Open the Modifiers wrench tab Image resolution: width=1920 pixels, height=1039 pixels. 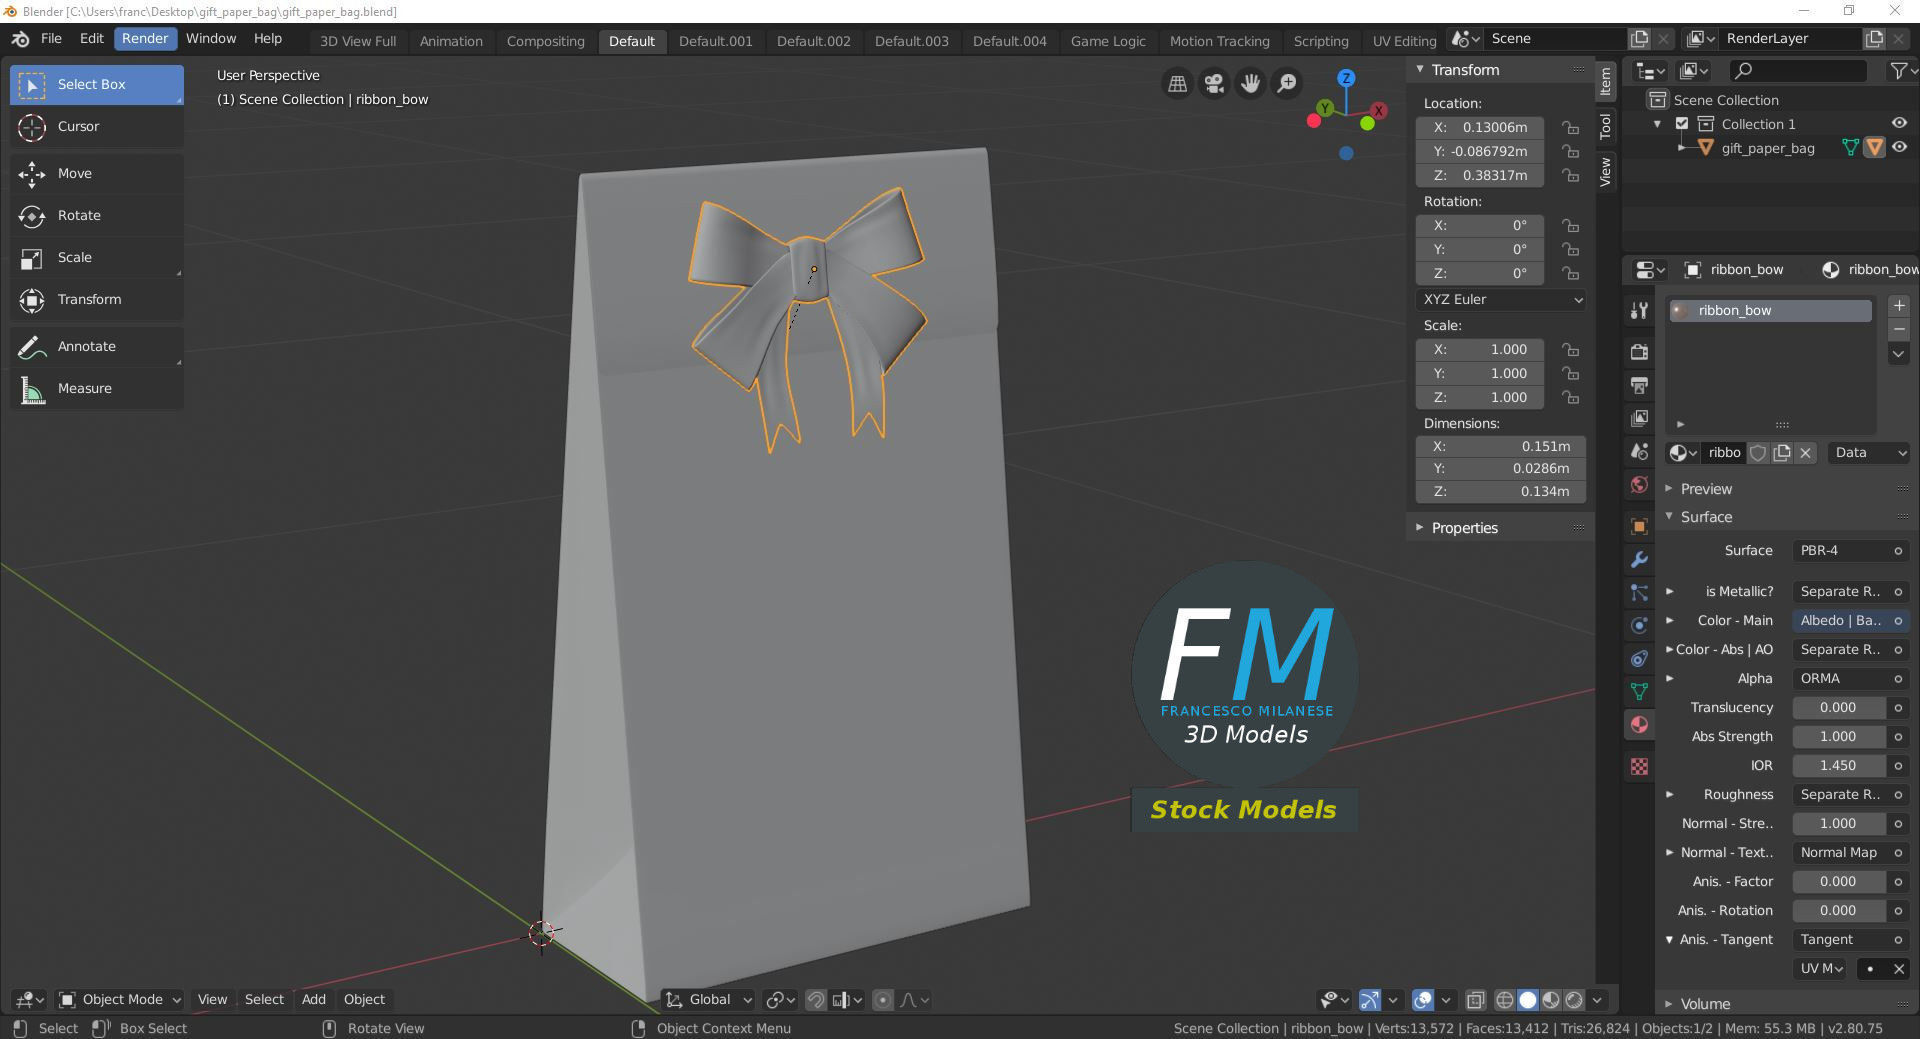click(1639, 559)
